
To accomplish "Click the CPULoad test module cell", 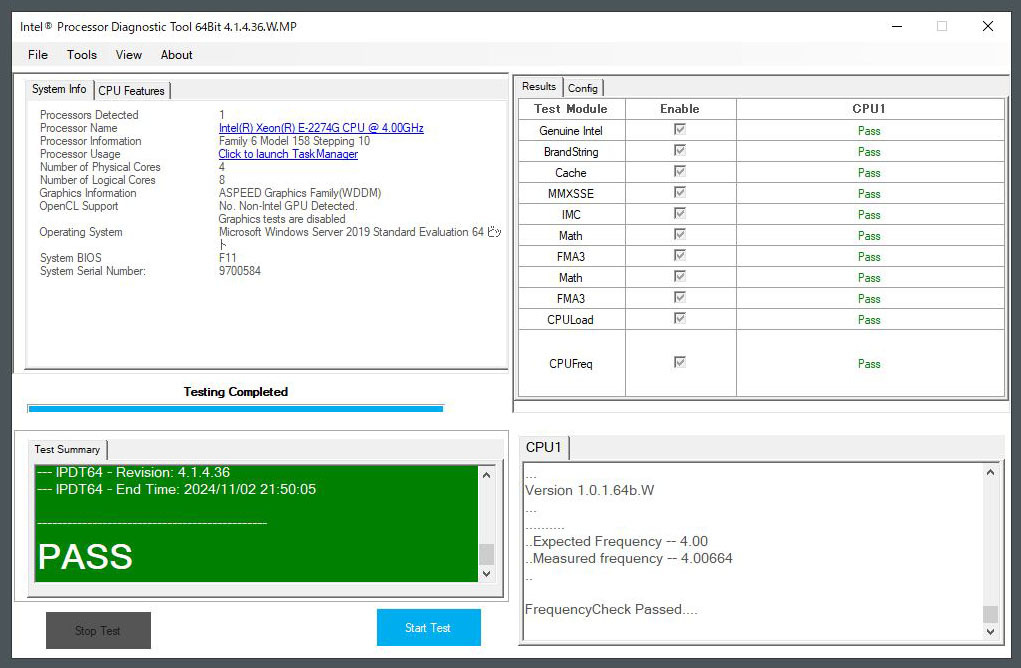I will (571, 320).
